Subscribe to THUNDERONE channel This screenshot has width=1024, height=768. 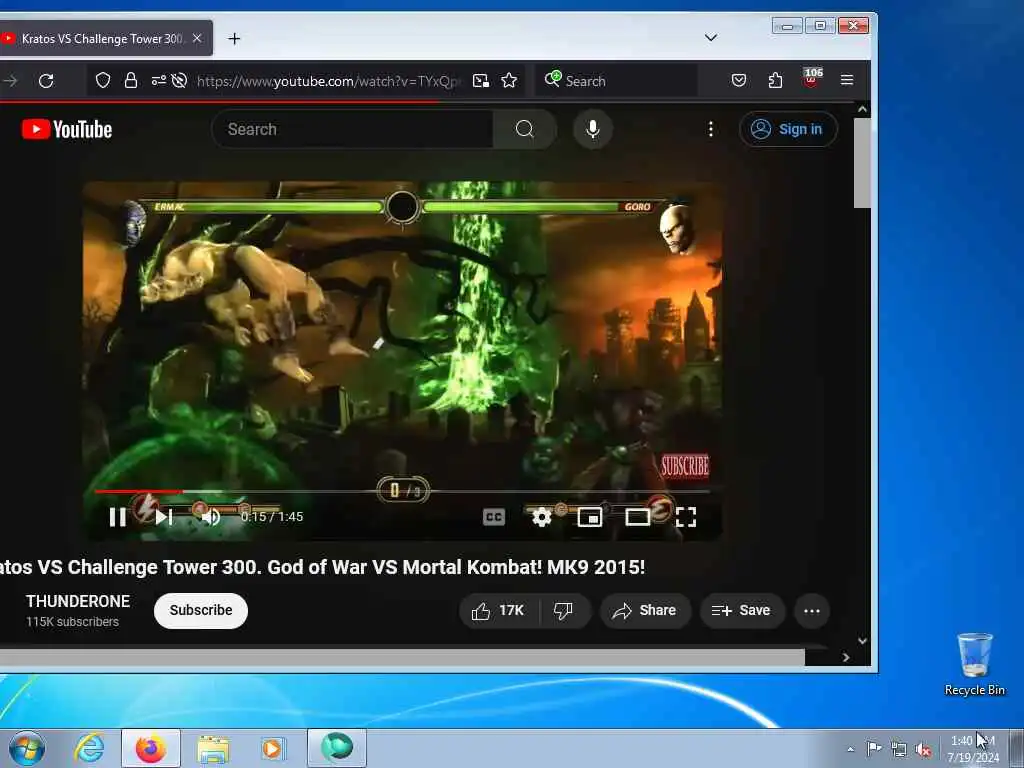[x=201, y=611]
